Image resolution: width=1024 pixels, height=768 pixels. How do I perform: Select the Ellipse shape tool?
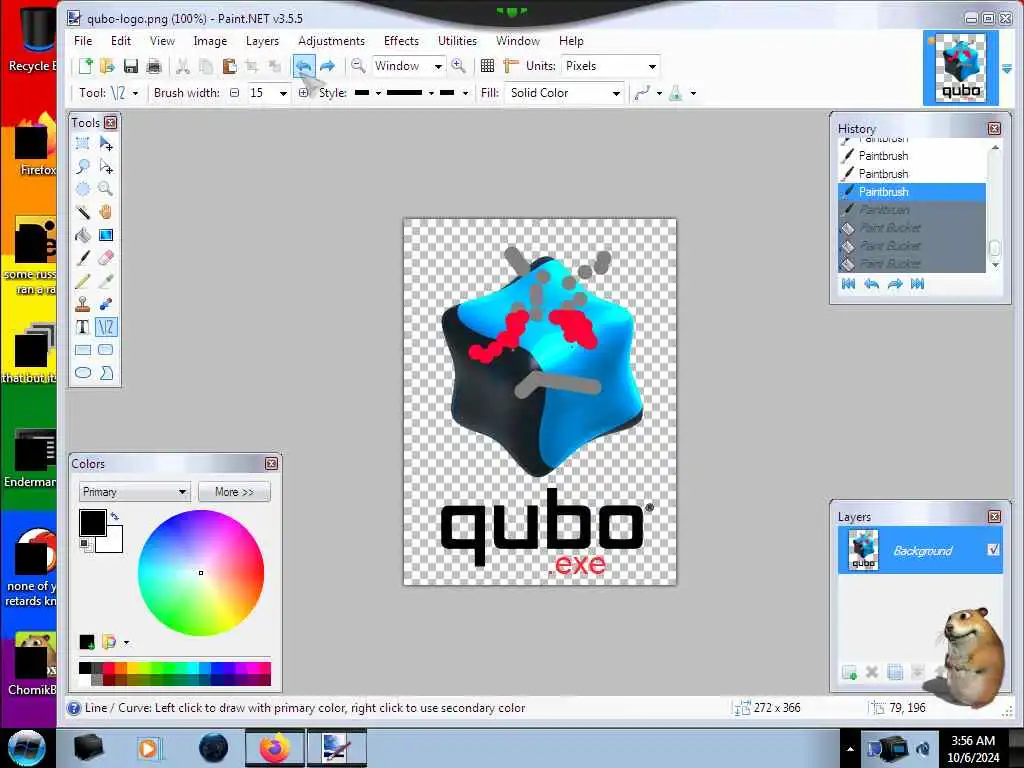[x=82, y=372]
